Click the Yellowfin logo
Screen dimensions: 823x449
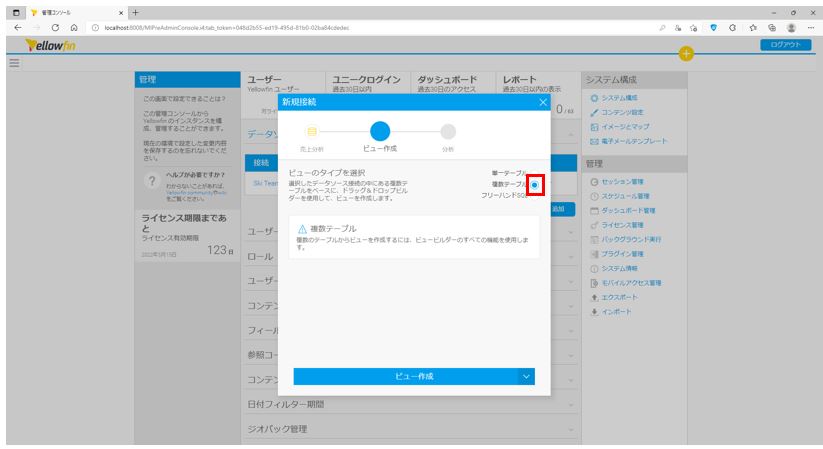[51, 46]
